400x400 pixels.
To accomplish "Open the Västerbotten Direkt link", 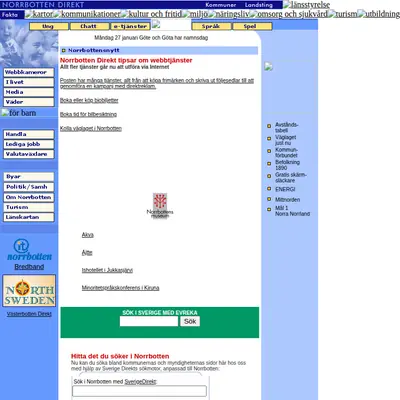I will click(29, 314).
